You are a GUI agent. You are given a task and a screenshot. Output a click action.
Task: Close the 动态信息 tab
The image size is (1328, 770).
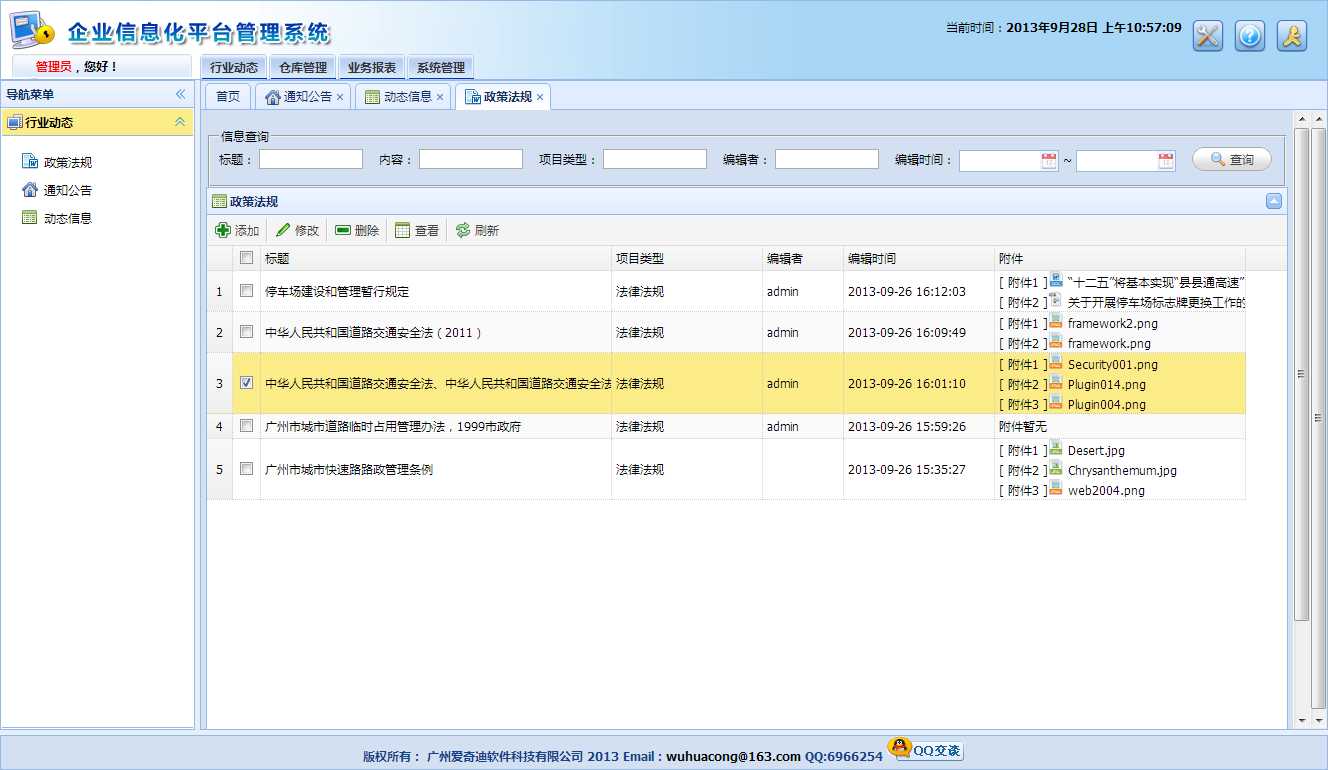coord(440,97)
